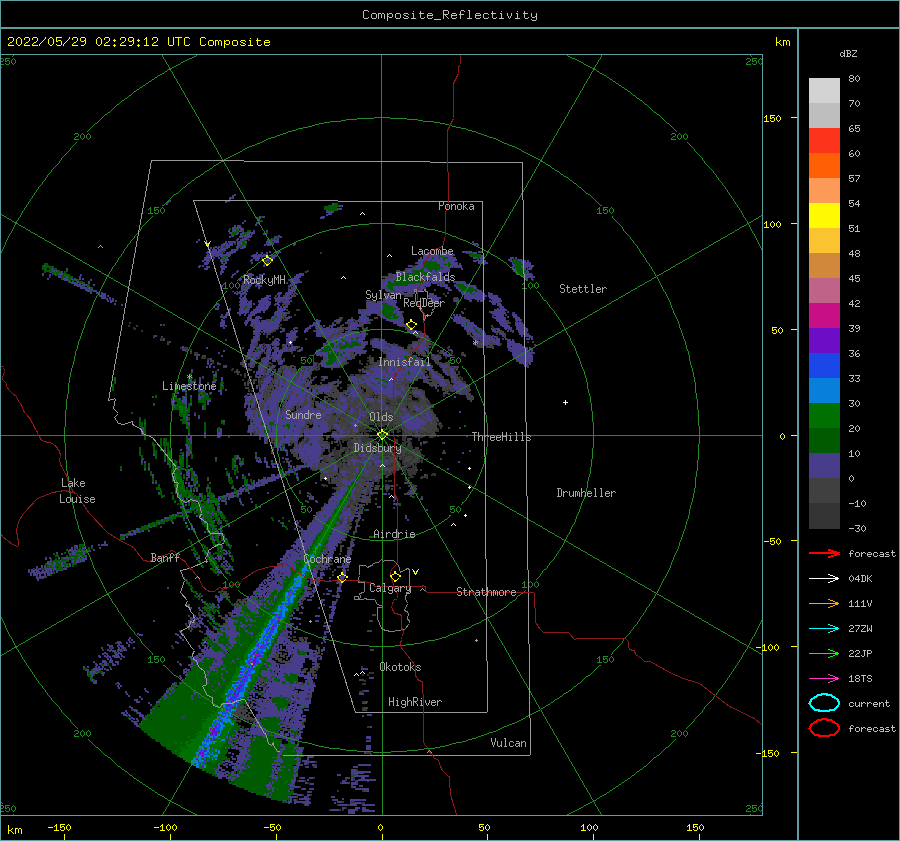Click the Blackfalds label

[x=425, y=277]
